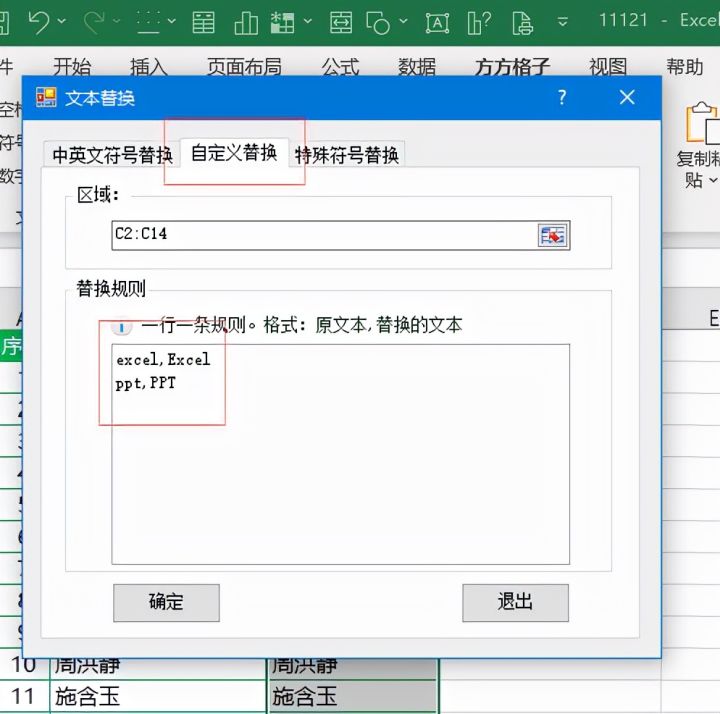Select row 11 header in the sheet

(23, 696)
